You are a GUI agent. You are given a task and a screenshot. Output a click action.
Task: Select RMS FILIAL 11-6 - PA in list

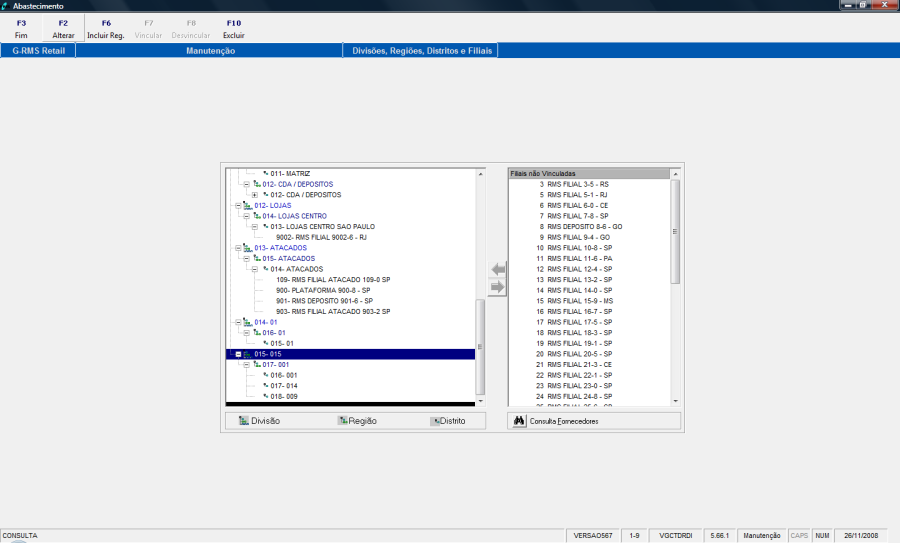coord(579,258)
